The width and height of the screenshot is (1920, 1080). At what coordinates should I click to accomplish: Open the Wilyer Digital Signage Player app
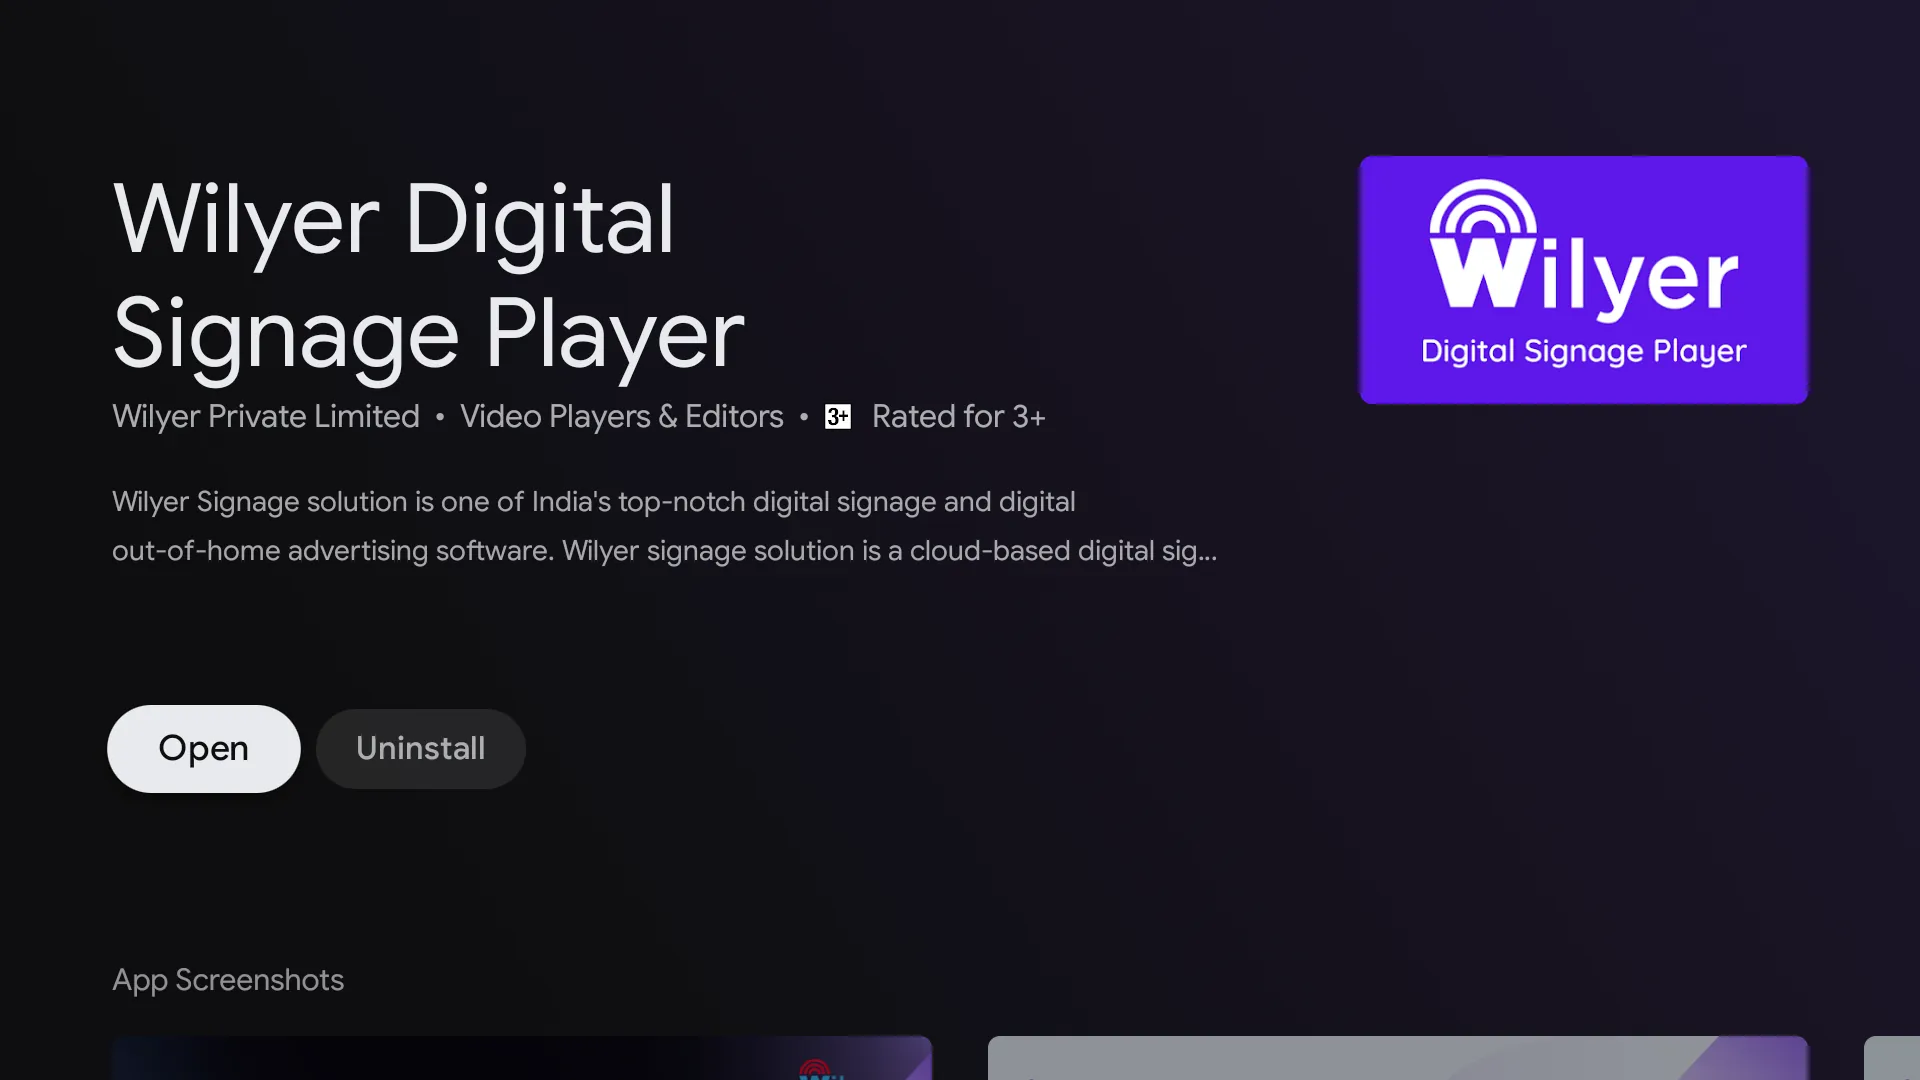[204, 748]
